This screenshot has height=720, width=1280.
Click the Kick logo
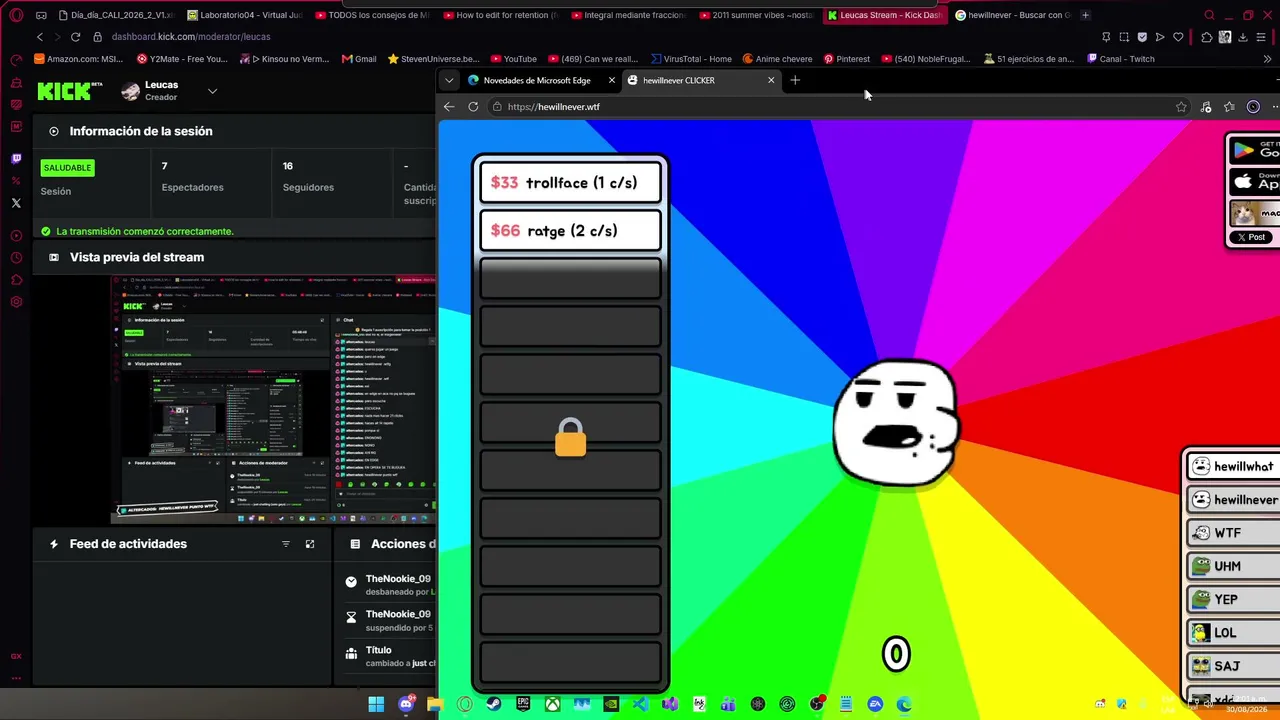tap(70, 91)
